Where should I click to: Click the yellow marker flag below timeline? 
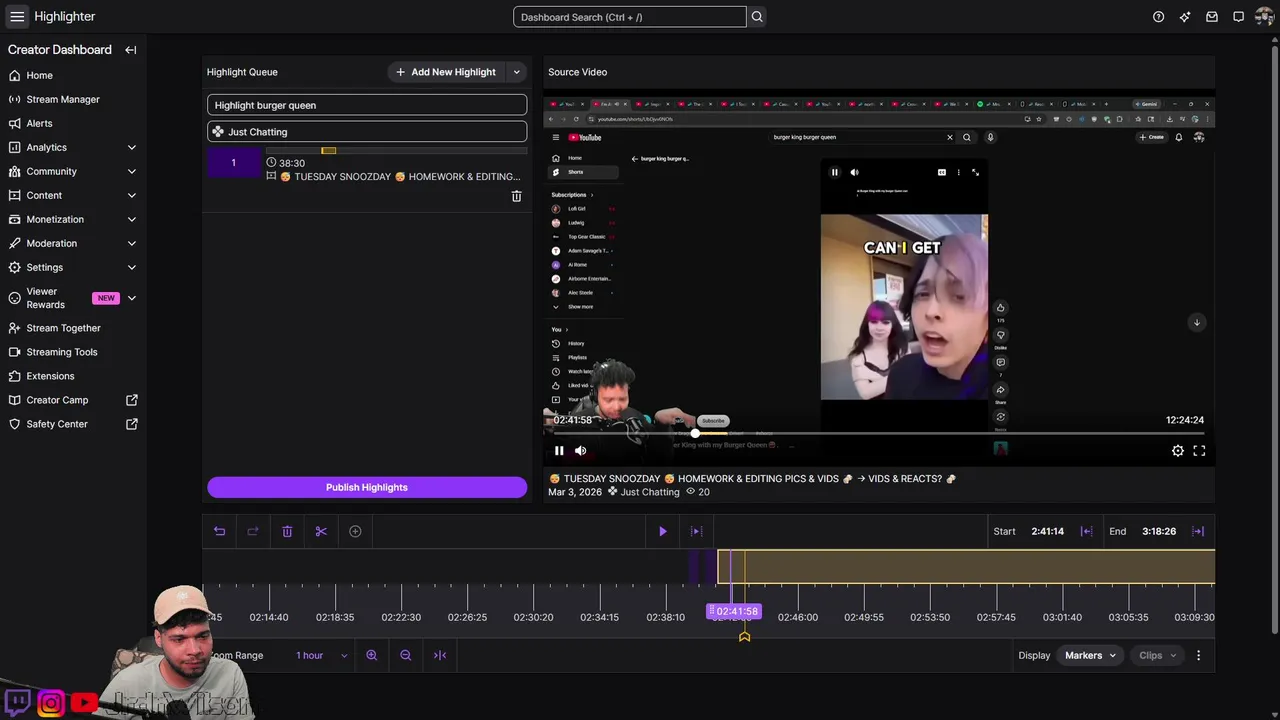click(x=744, y=636)
